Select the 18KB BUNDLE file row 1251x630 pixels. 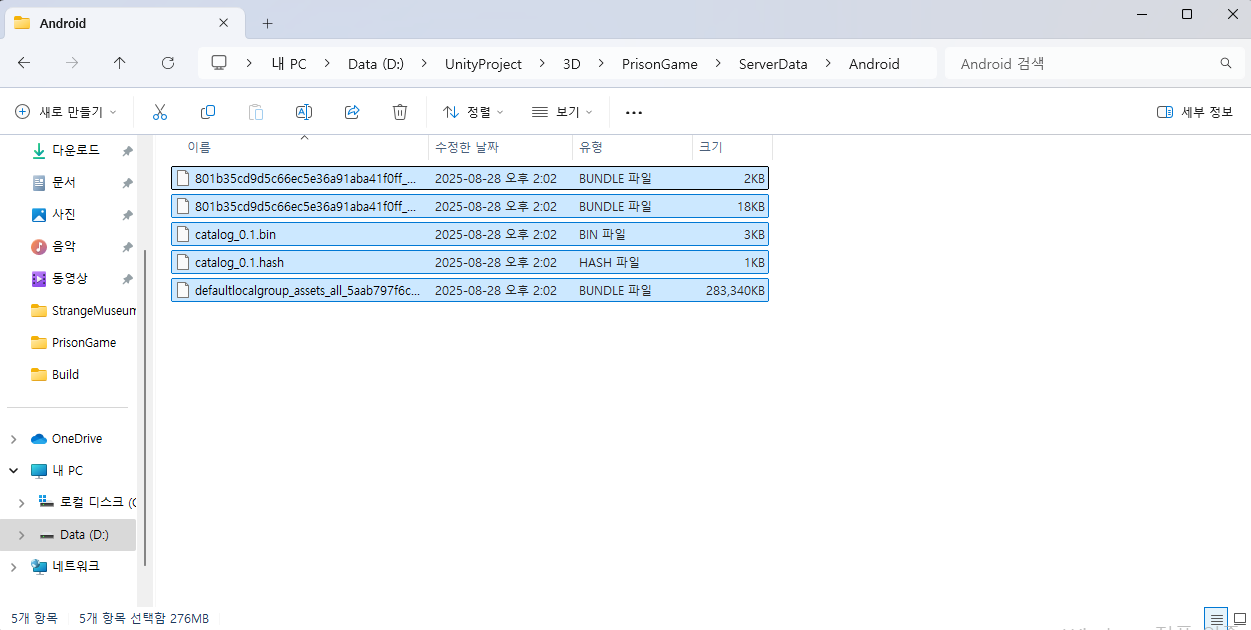coord(470,206)
